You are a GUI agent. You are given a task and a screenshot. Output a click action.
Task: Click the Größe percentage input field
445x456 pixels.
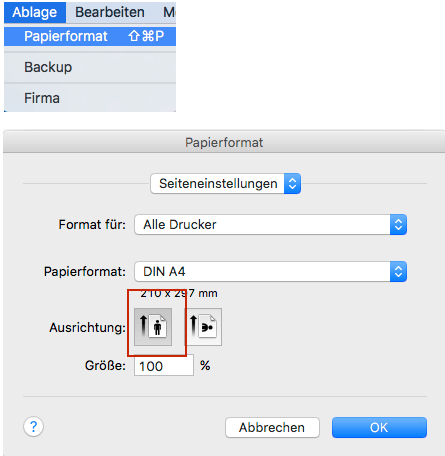click(164, 366)
